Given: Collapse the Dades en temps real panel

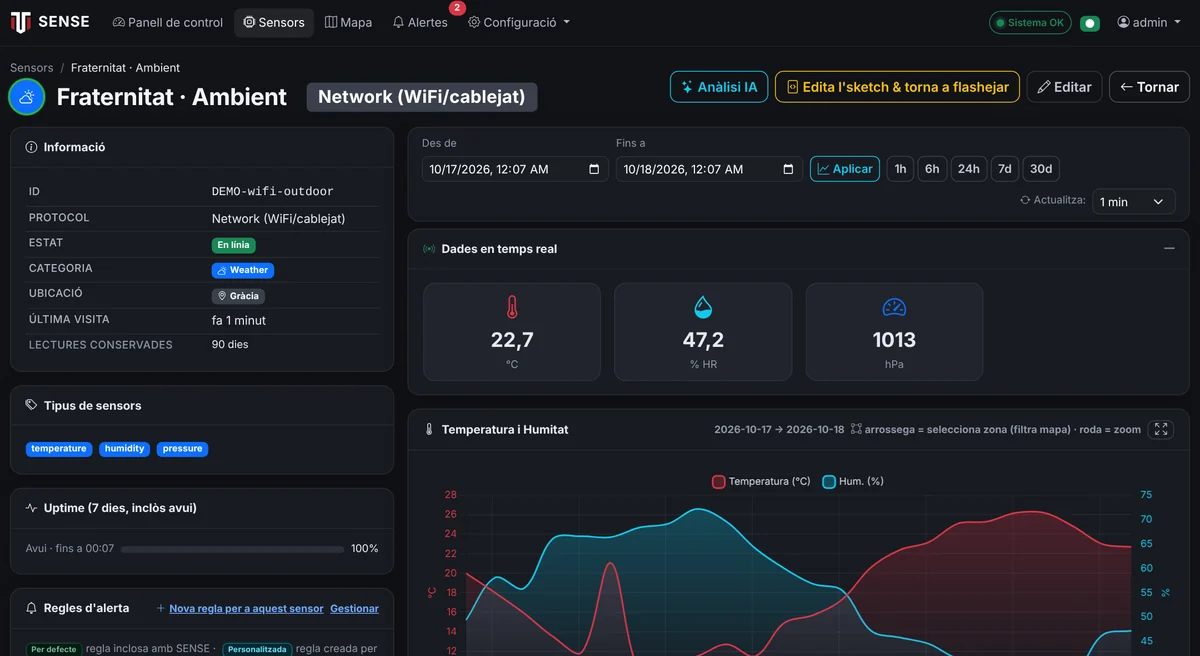Looking at the screenshot, I should pyautogui.click(x=1169, y=249).
